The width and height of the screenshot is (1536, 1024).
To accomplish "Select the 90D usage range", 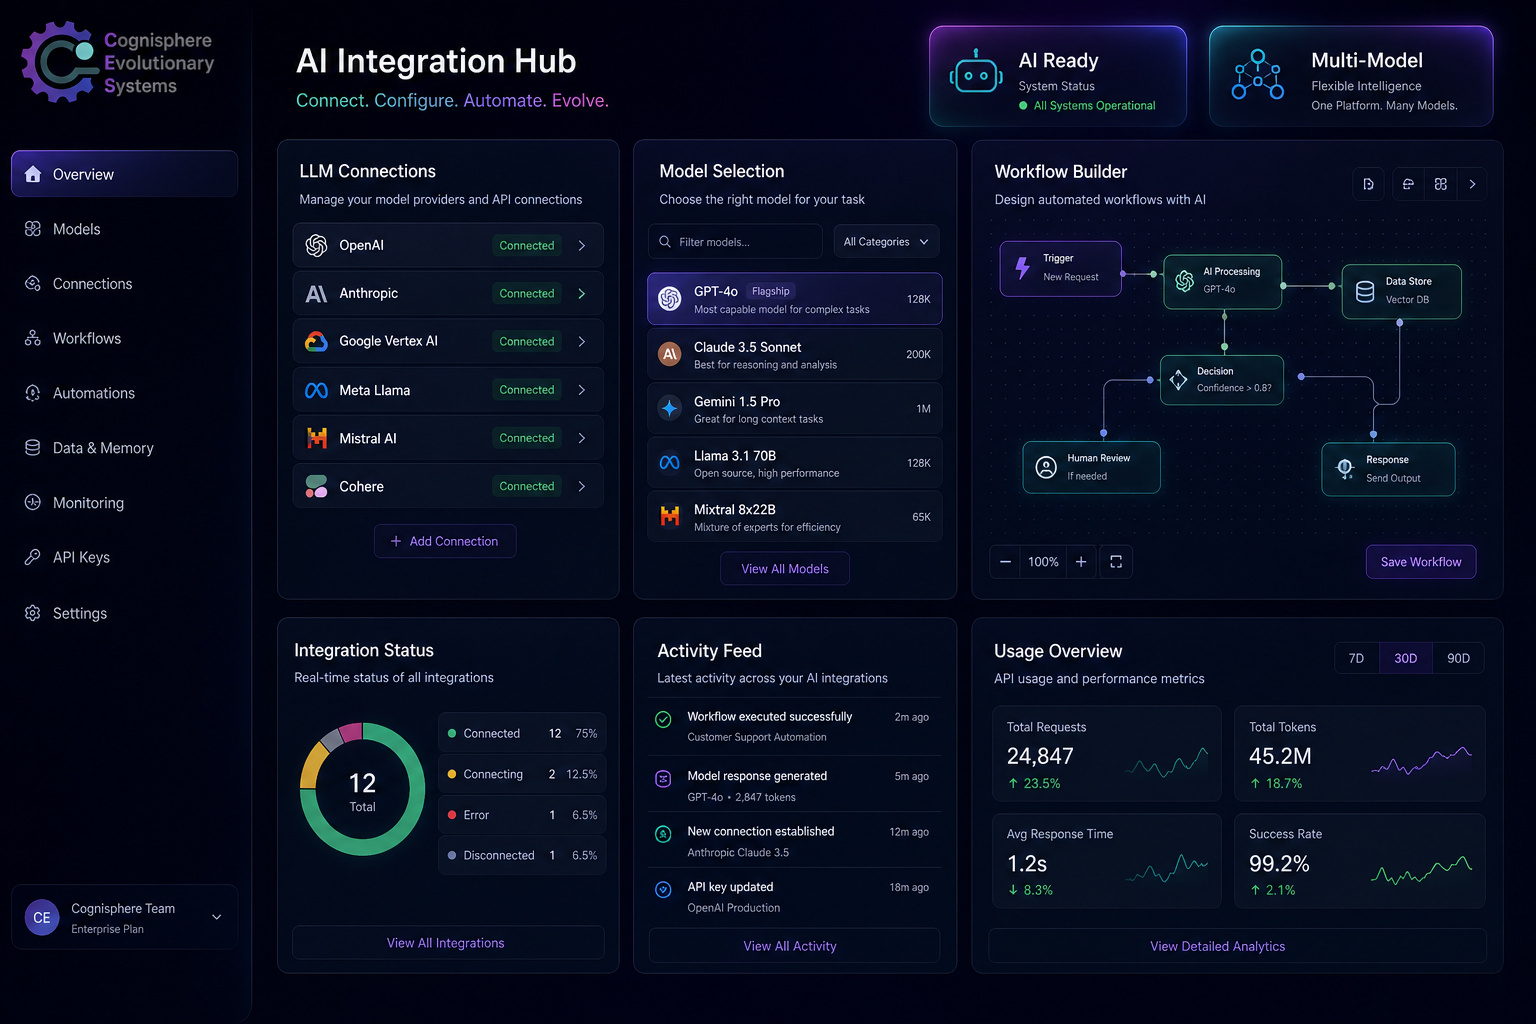I will (1458, 658).
